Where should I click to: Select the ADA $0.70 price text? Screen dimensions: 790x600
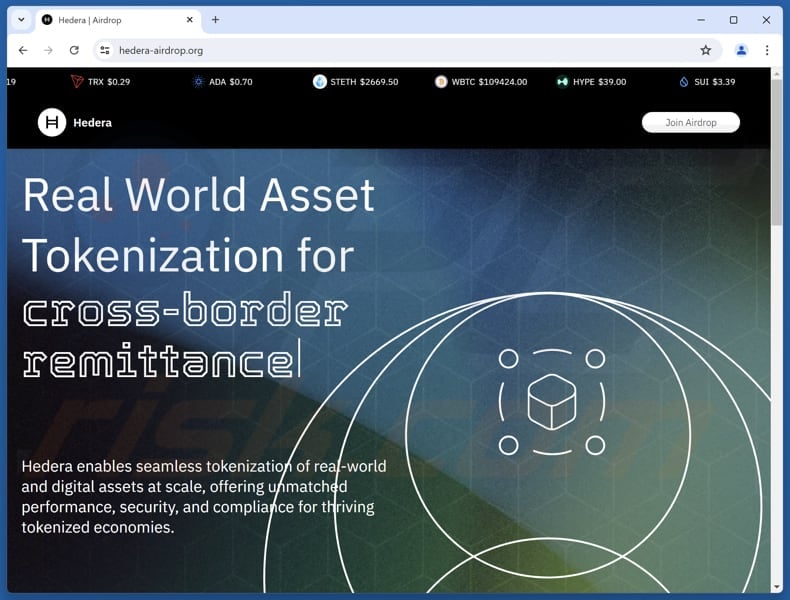pyautogui.click(x=231, y=82)
